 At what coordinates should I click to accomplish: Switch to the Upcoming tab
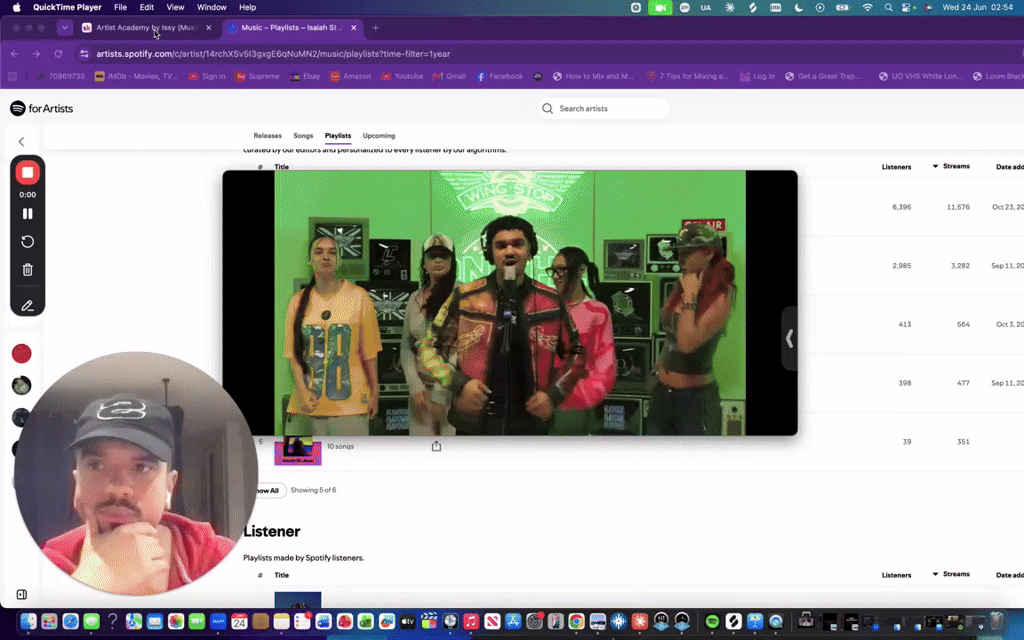(x=379, y=136)
